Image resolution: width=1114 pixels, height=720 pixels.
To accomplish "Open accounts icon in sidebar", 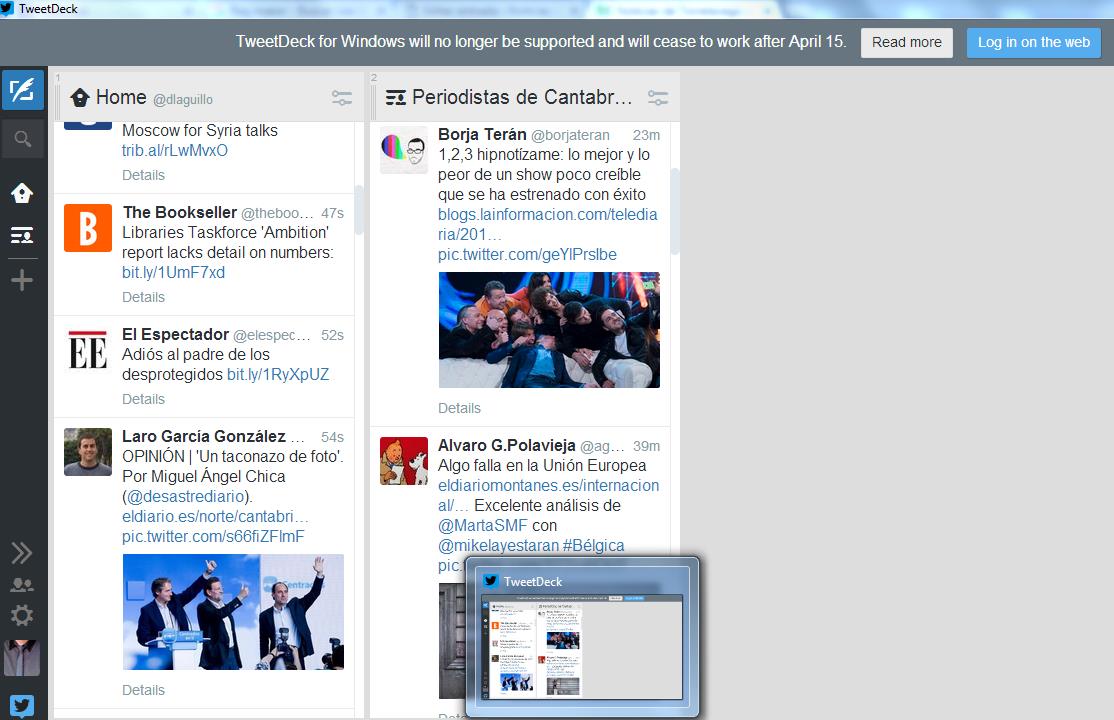I will pos(22,585).
